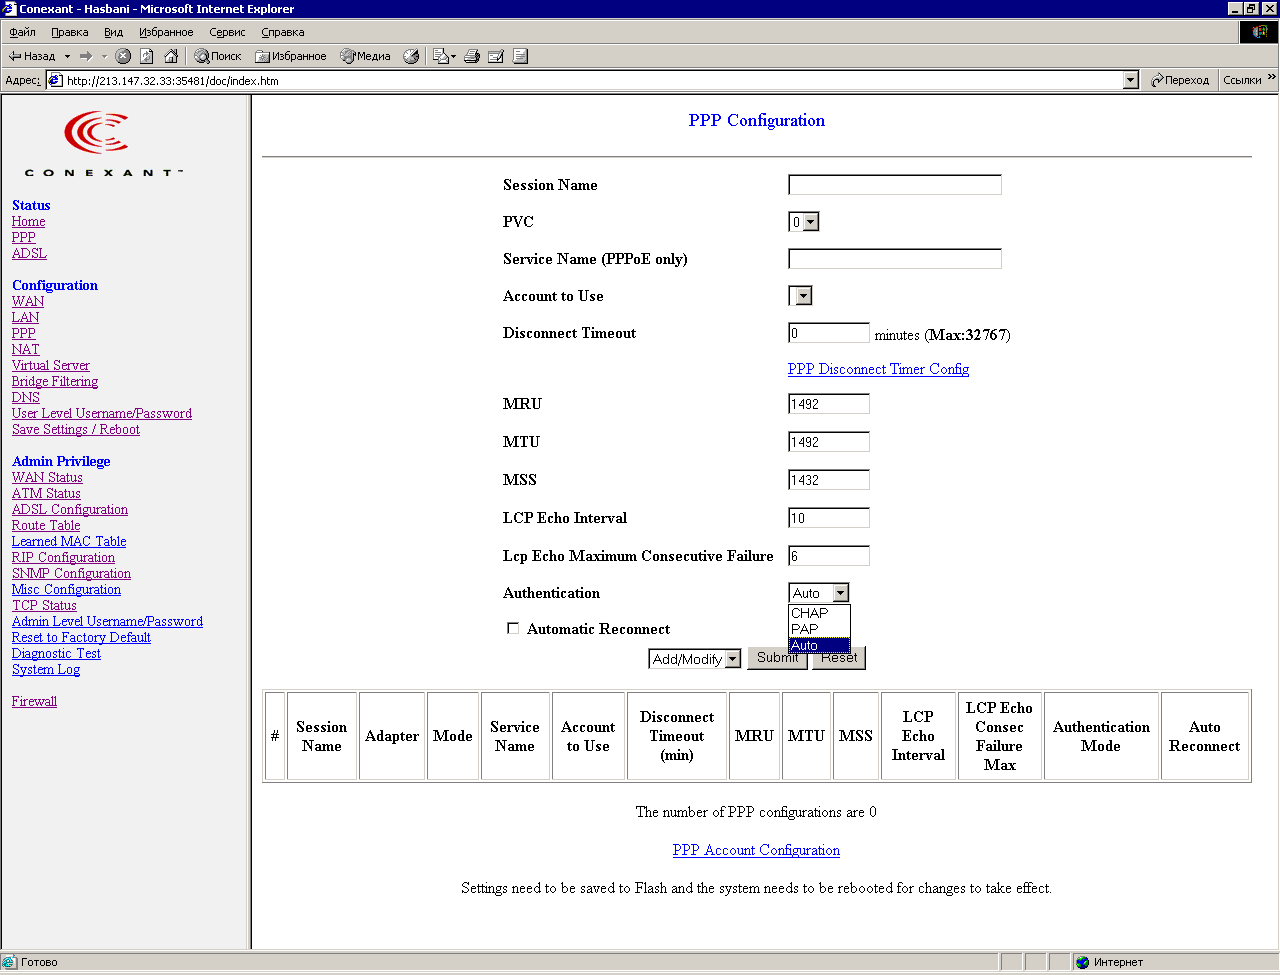Open the Избранное favorites toolbar button
Image resolution: width=1280 pixels, height=975 pixels.
(291, 56)
